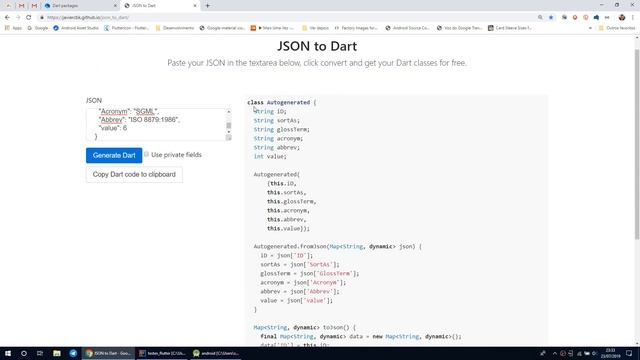
Task: Show hidden system tray icons
Action: 554,353
